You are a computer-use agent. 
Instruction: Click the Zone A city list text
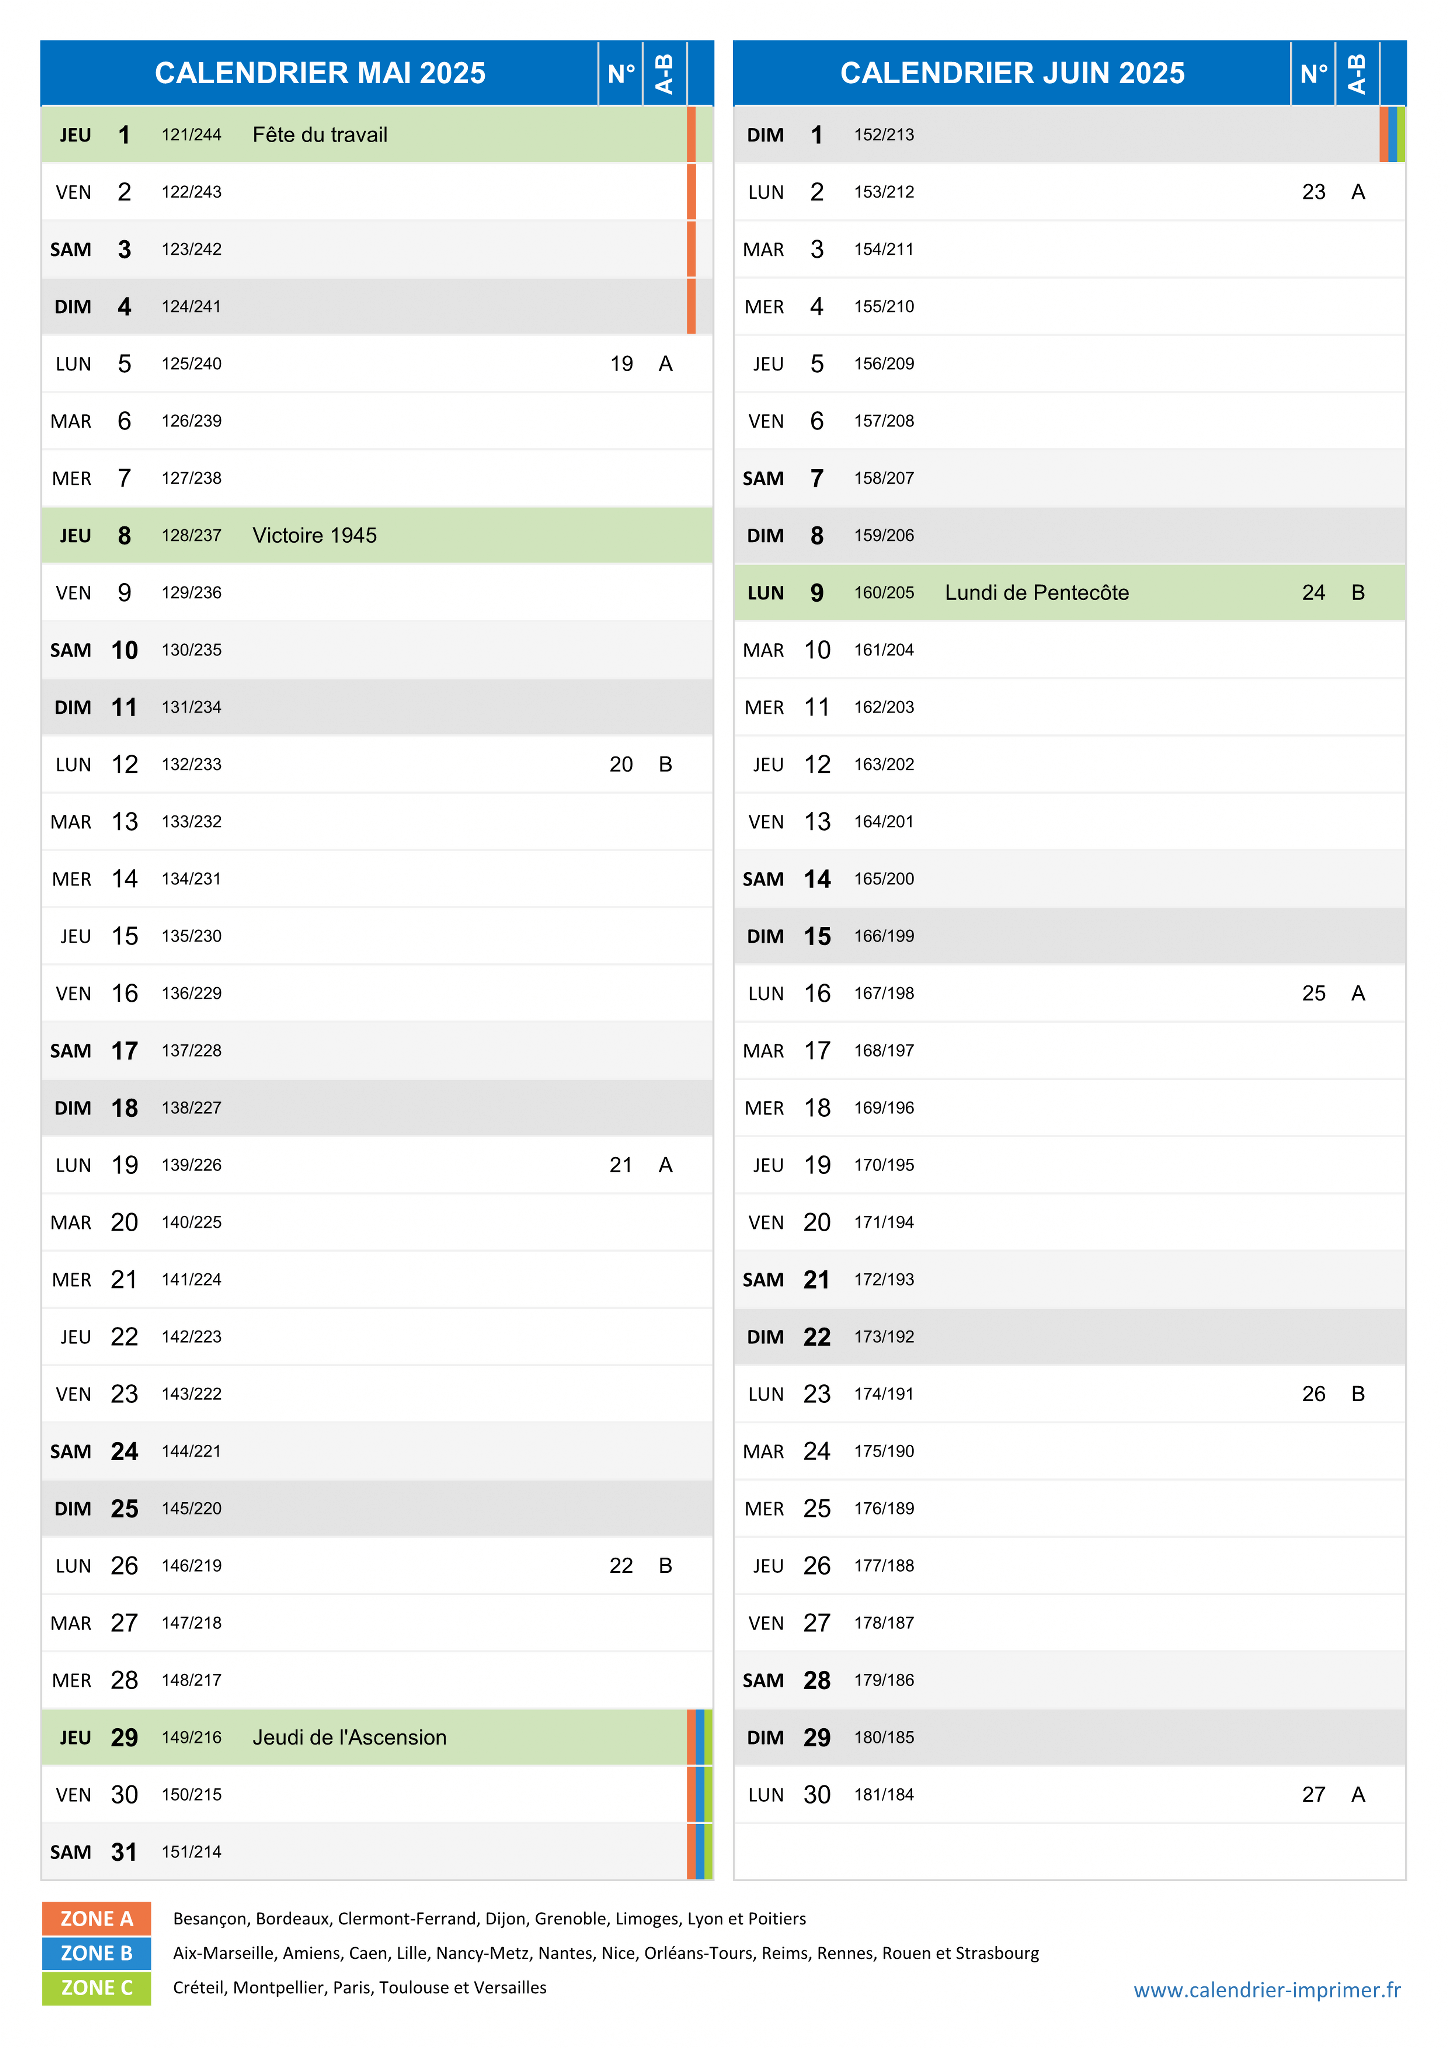click(x=489, y=1918)
